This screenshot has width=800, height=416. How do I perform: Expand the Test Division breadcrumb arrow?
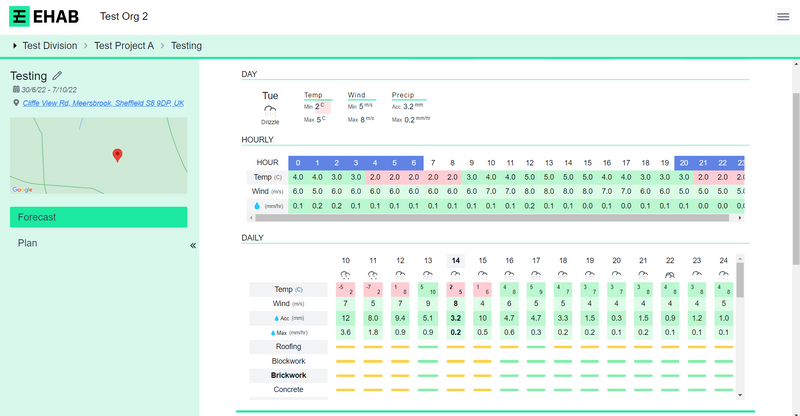click(15, 46)
